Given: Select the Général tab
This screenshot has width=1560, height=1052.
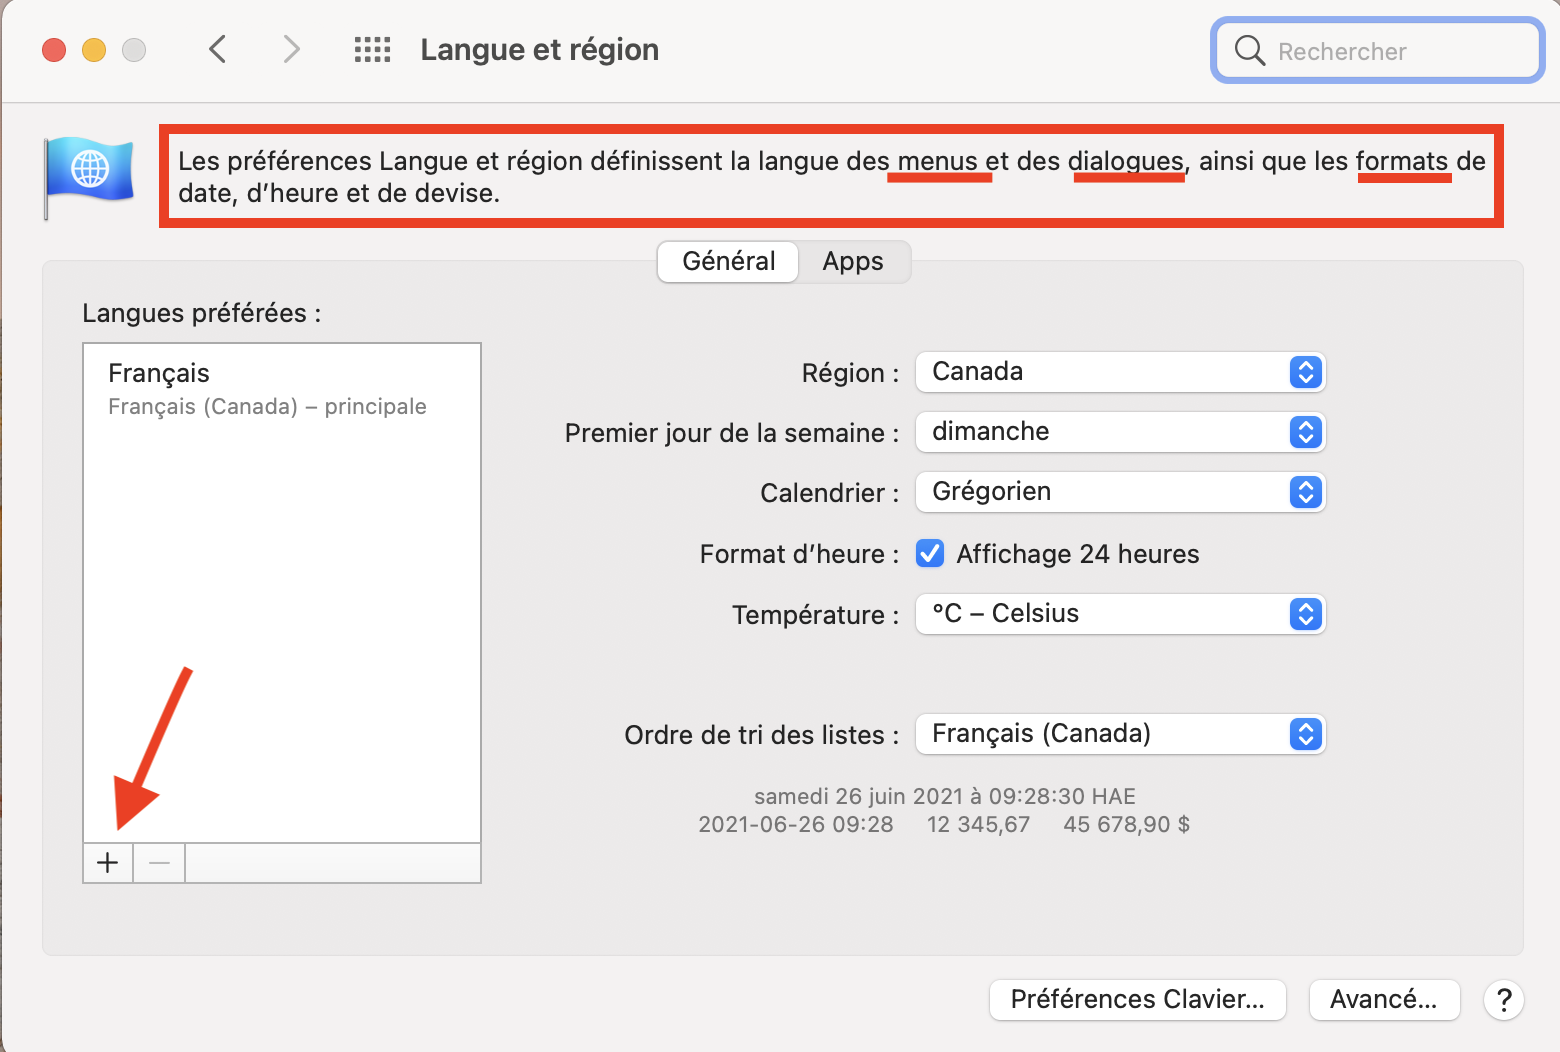Looking at the screenshot, I should (728, 262).
